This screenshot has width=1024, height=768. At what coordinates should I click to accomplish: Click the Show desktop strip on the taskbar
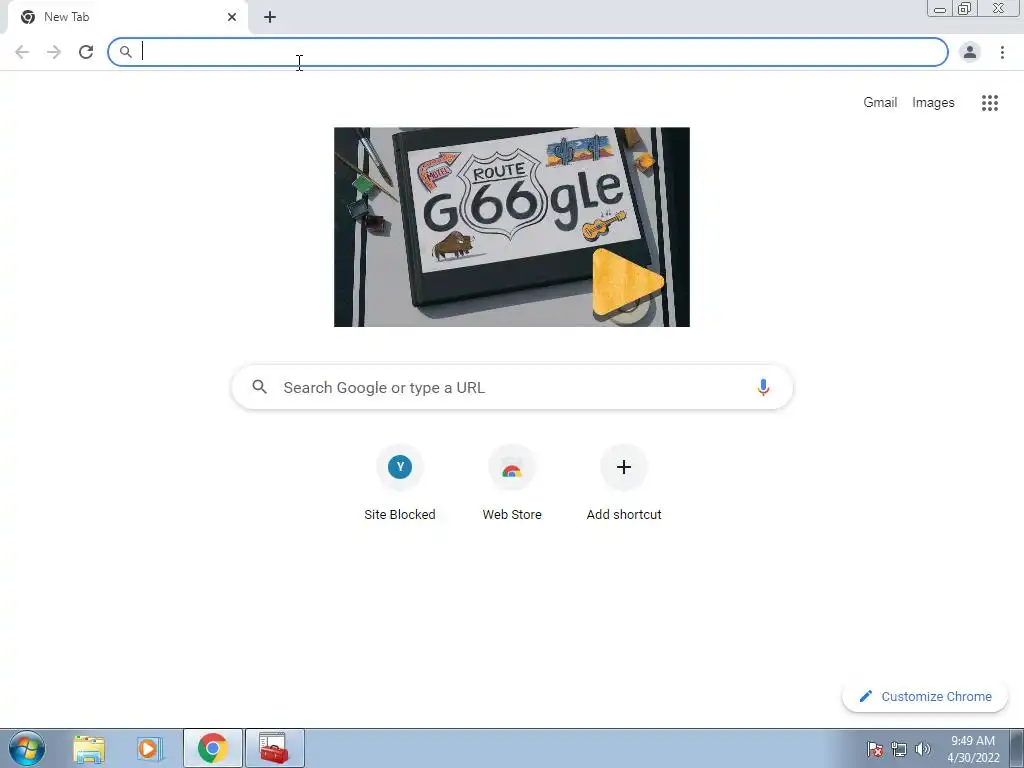[x=1016, y=748]
